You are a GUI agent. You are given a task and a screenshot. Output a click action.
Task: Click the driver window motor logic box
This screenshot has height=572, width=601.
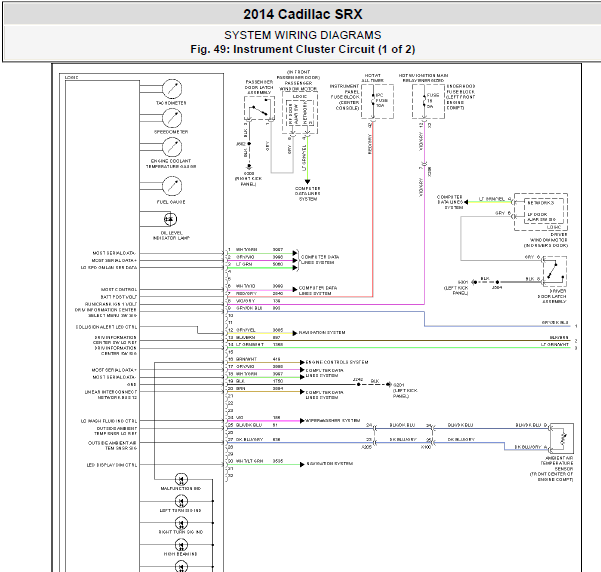point(541,212)
